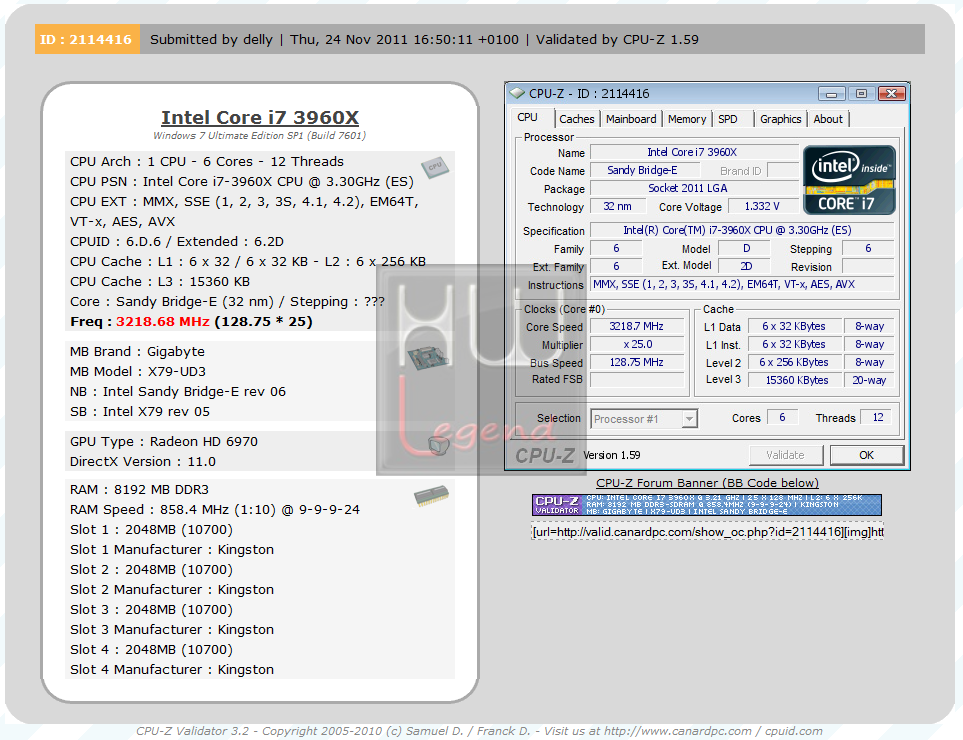
Task: Click the MB Model : X79-UD3 line
Action: click(x=138, y=372)
